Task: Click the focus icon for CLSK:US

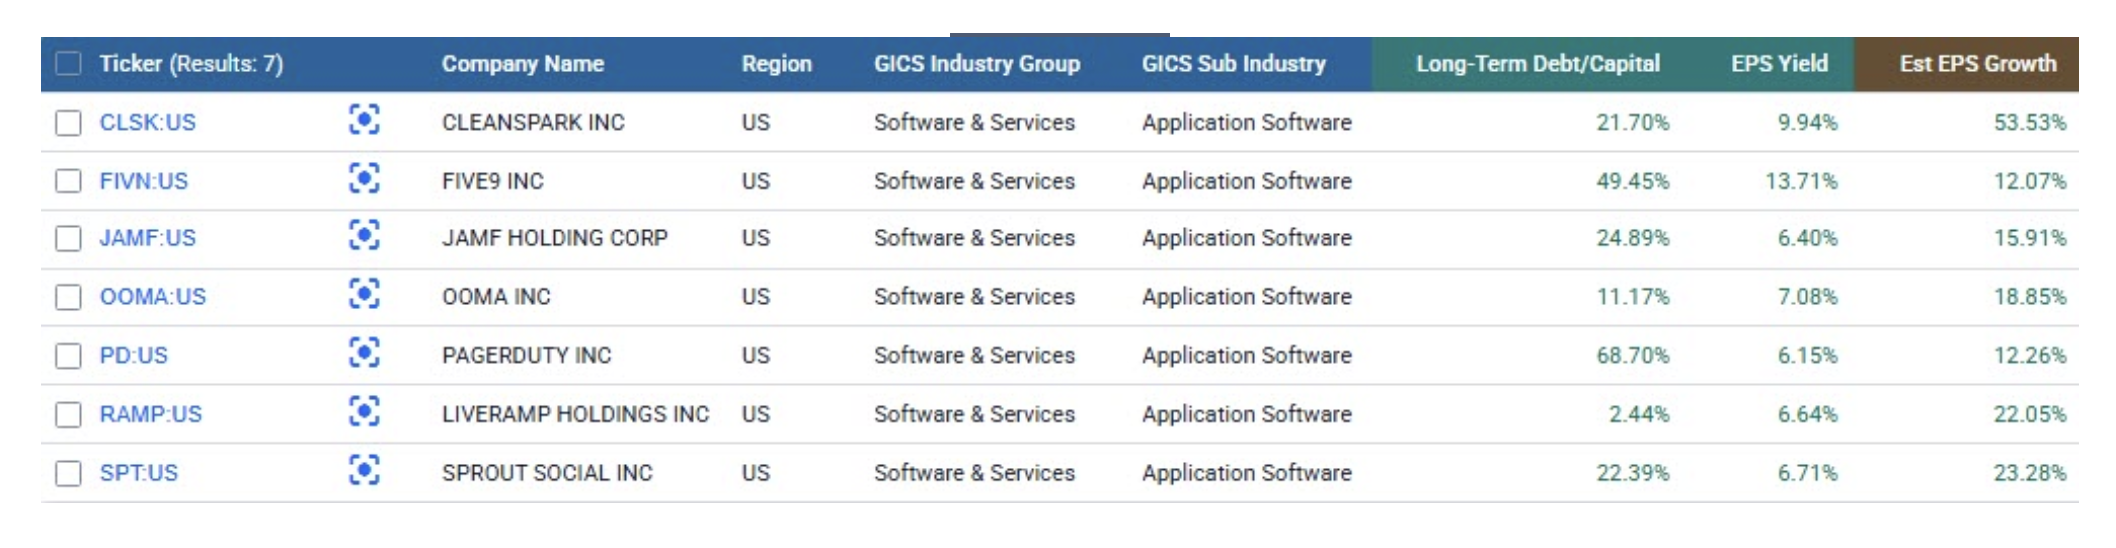Action: point(364,120)
